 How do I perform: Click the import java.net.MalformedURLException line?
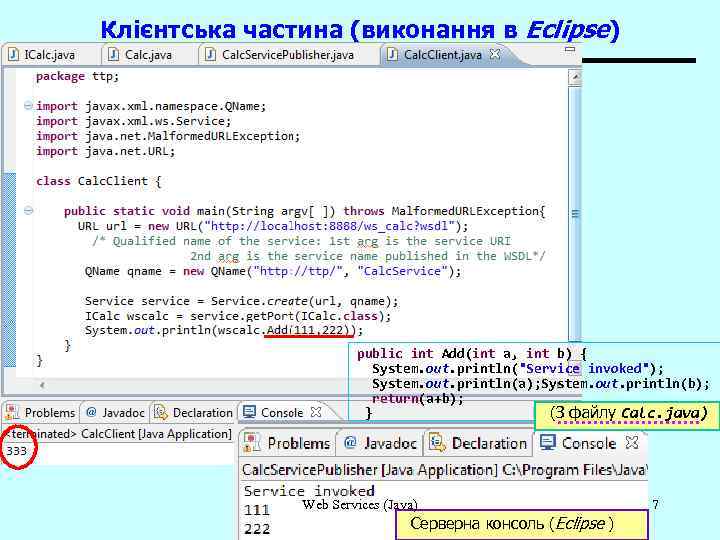(x=168, y=136)
